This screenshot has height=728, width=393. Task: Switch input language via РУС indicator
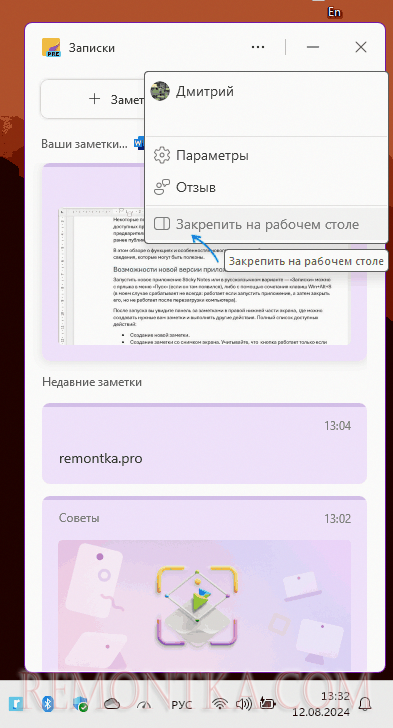tap(182, 705)
